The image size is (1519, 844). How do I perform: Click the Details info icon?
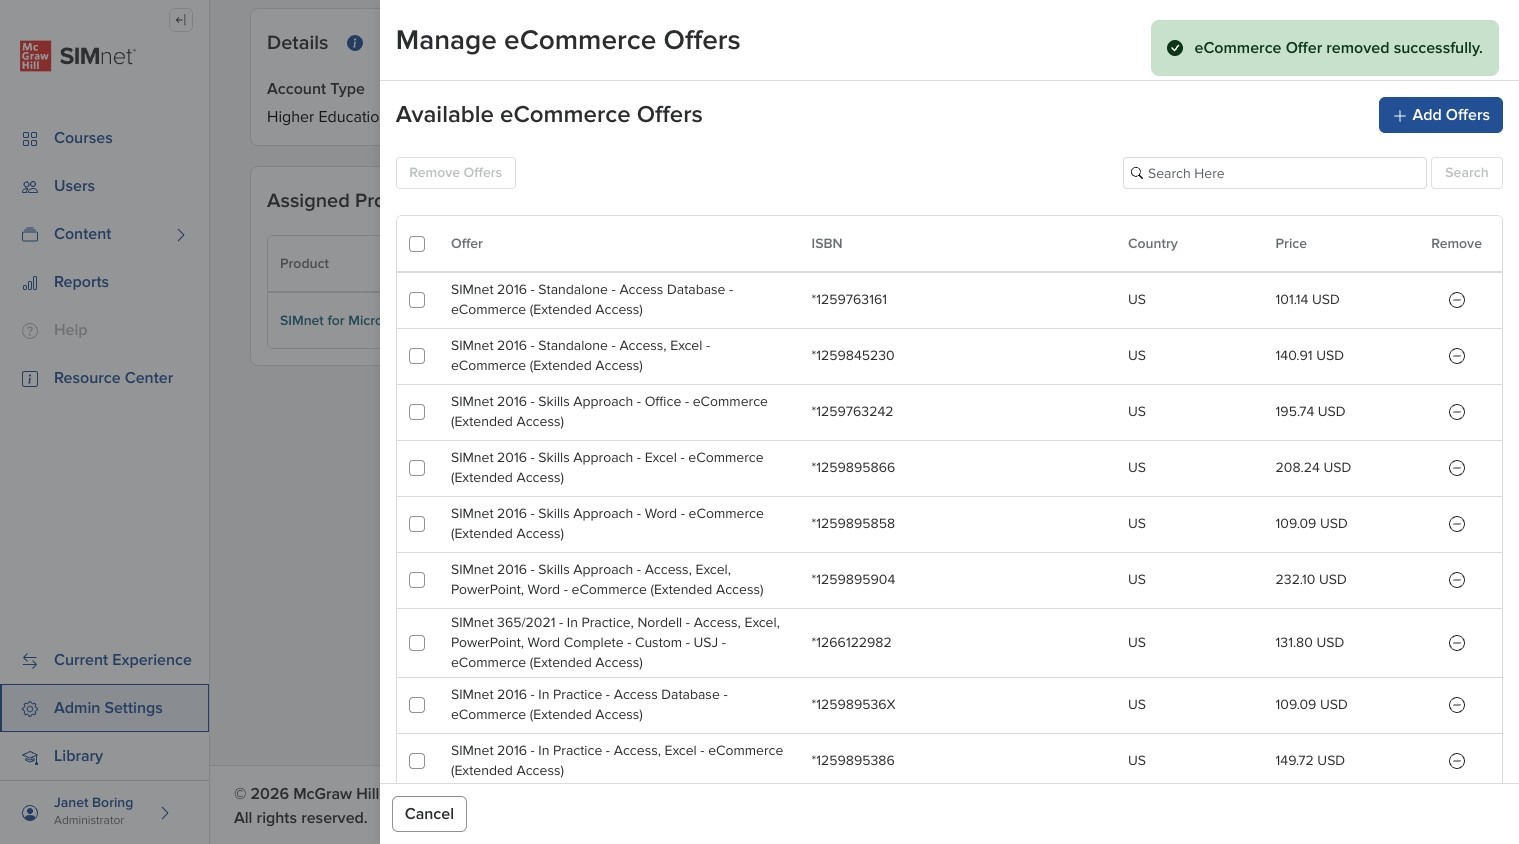(354, 43)
